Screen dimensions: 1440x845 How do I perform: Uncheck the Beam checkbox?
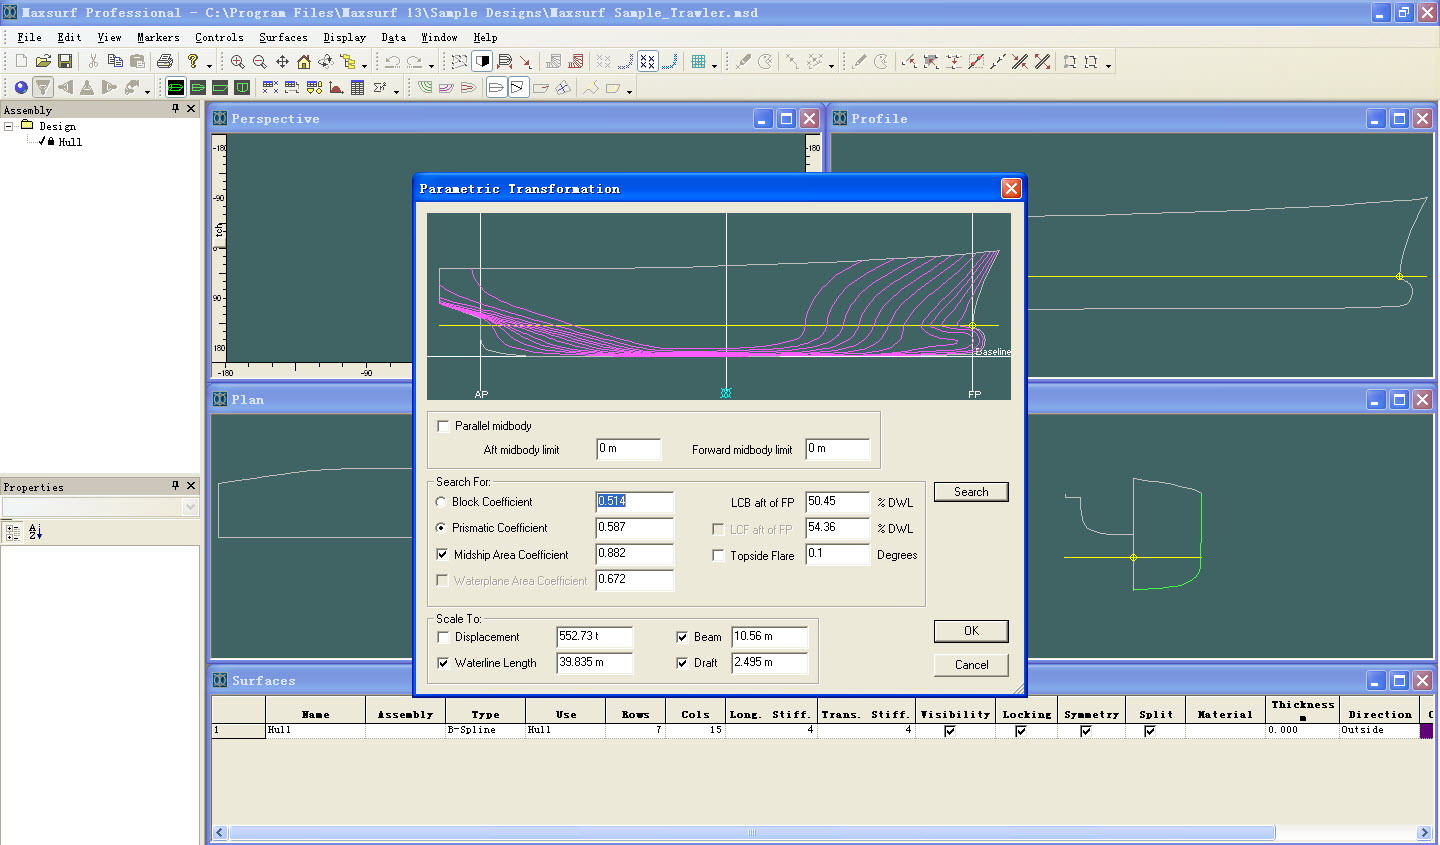(682, 637)
